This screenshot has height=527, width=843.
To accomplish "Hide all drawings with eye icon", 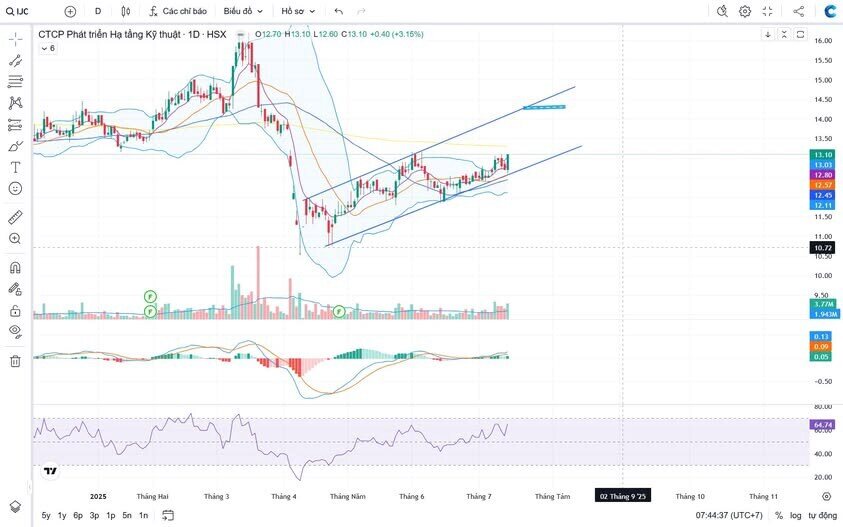I will click(x=15, y=331).
